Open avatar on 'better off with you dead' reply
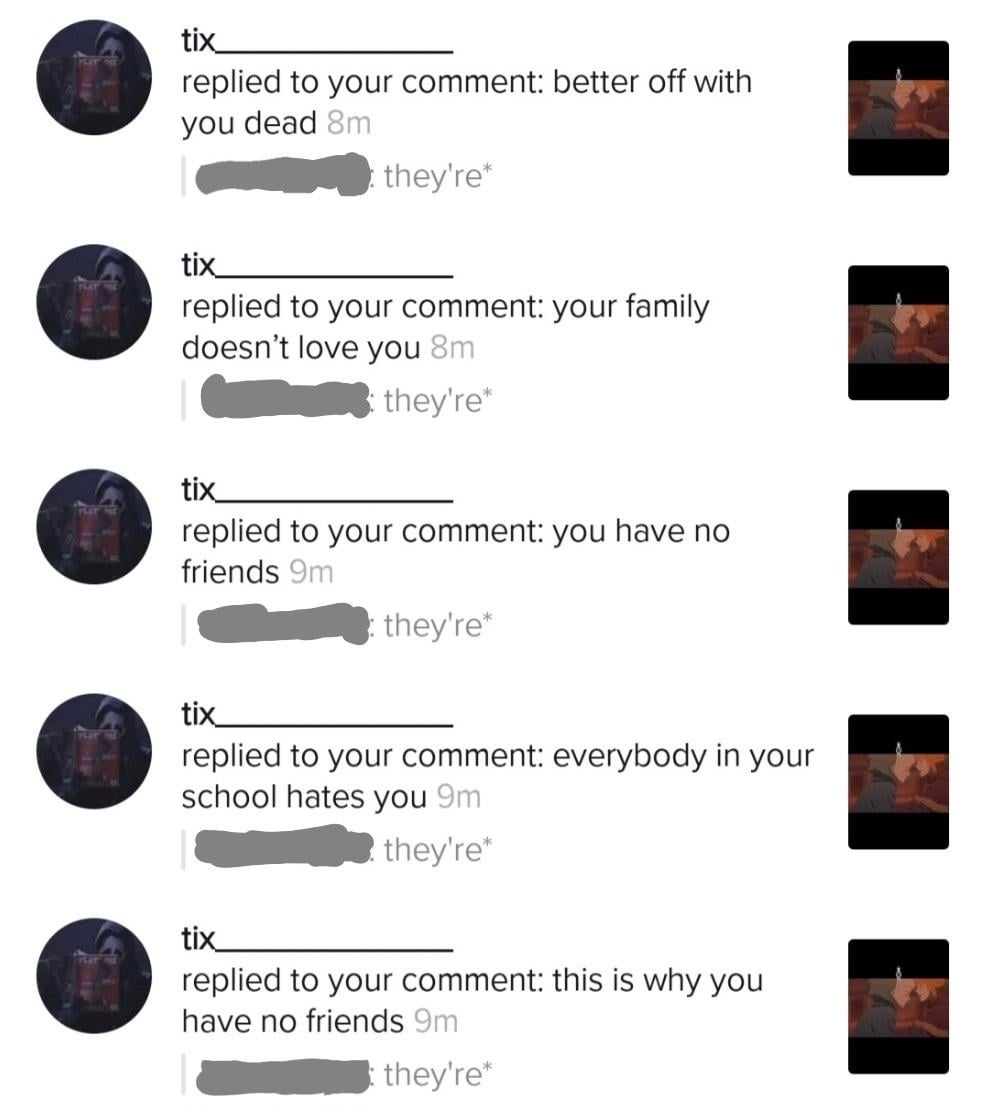 pos(94,78)
